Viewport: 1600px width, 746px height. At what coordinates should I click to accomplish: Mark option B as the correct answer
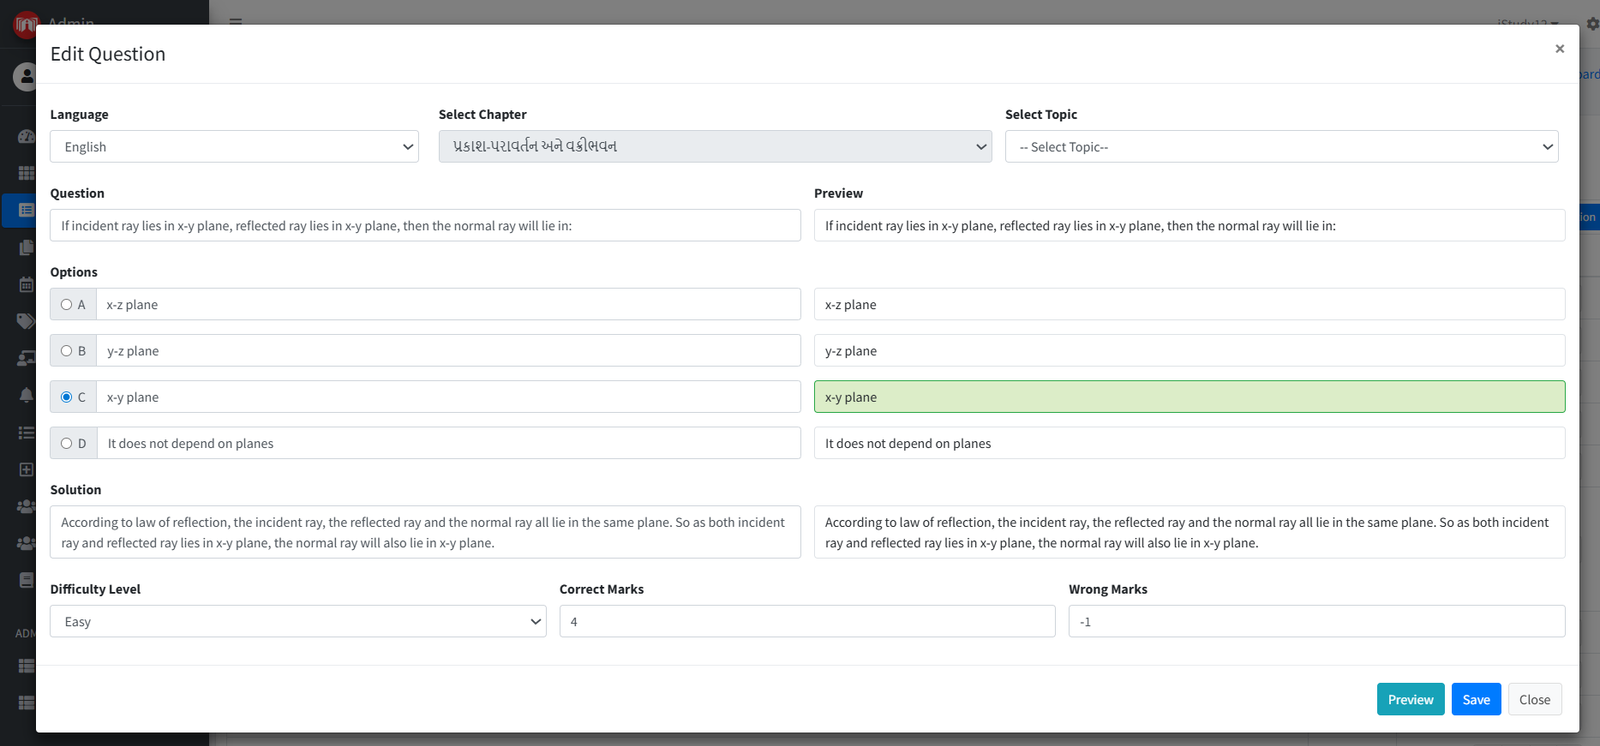[66, 351]
